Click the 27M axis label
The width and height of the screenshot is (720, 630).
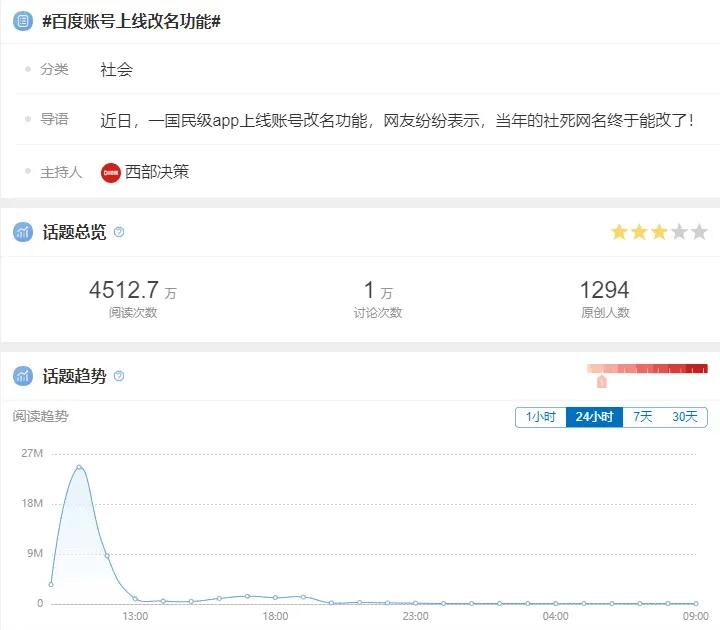coord(32,453)
